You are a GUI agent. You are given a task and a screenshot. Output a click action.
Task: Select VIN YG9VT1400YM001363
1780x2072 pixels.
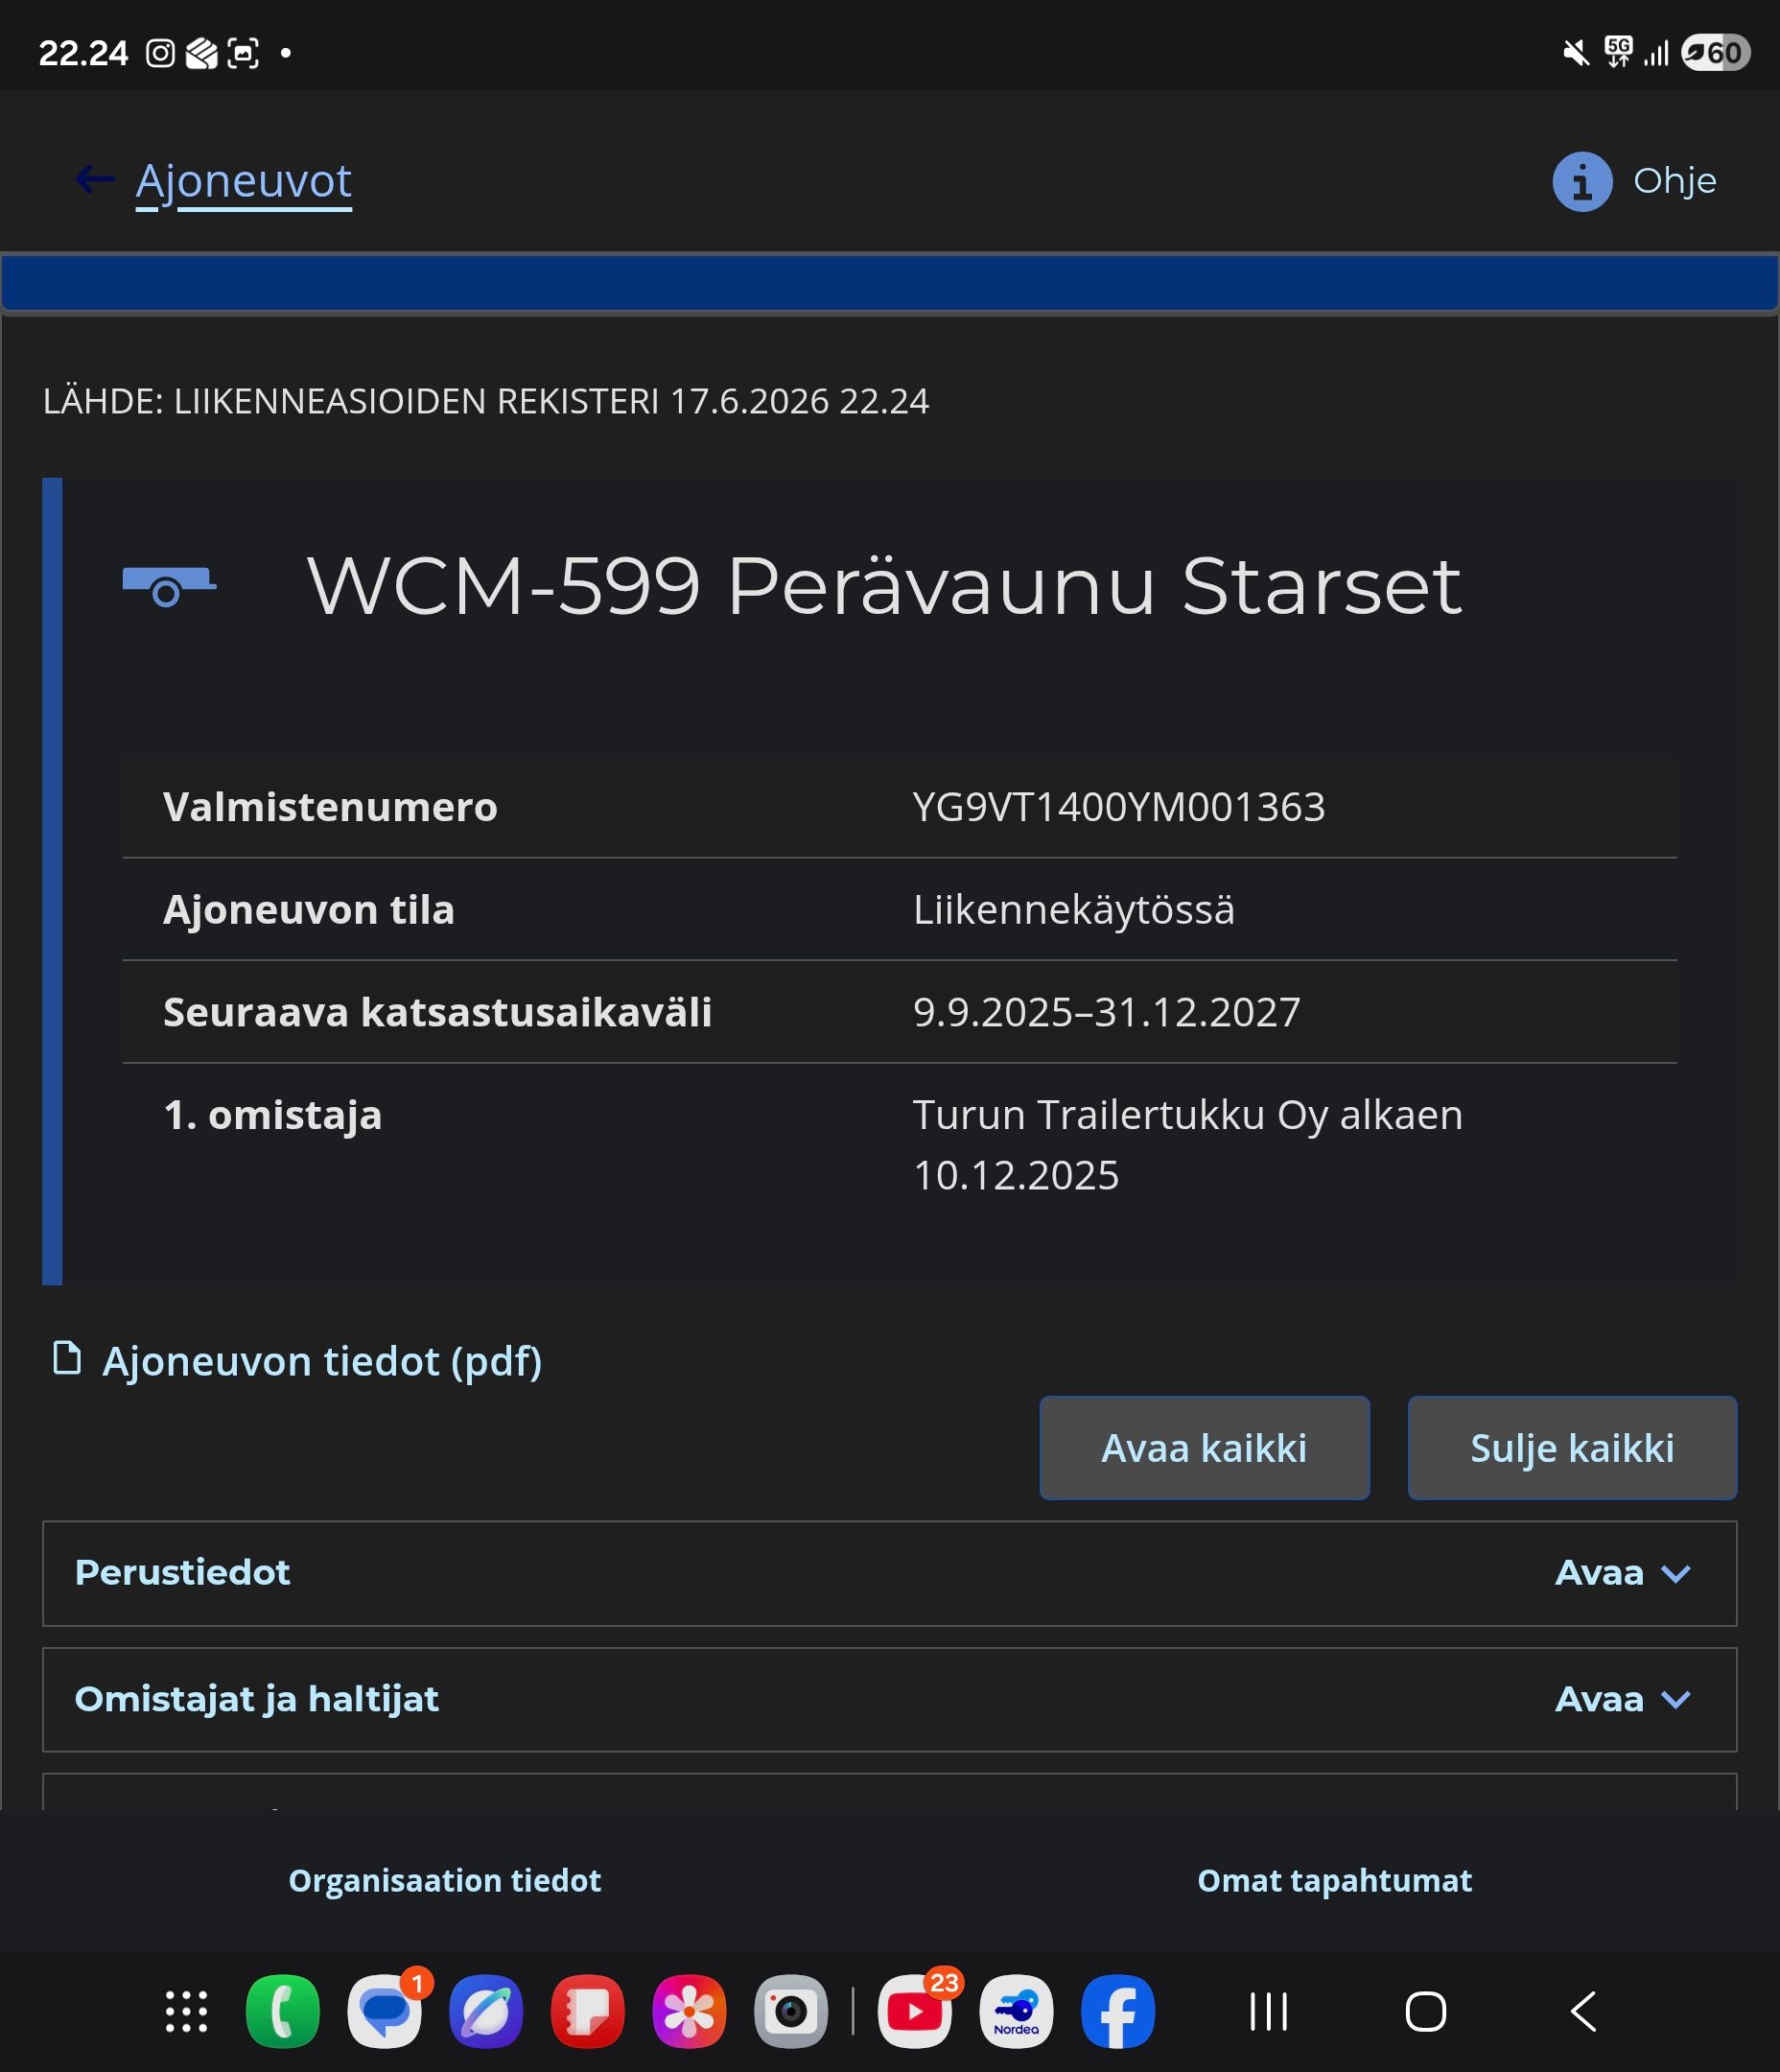coord(1119,807)
